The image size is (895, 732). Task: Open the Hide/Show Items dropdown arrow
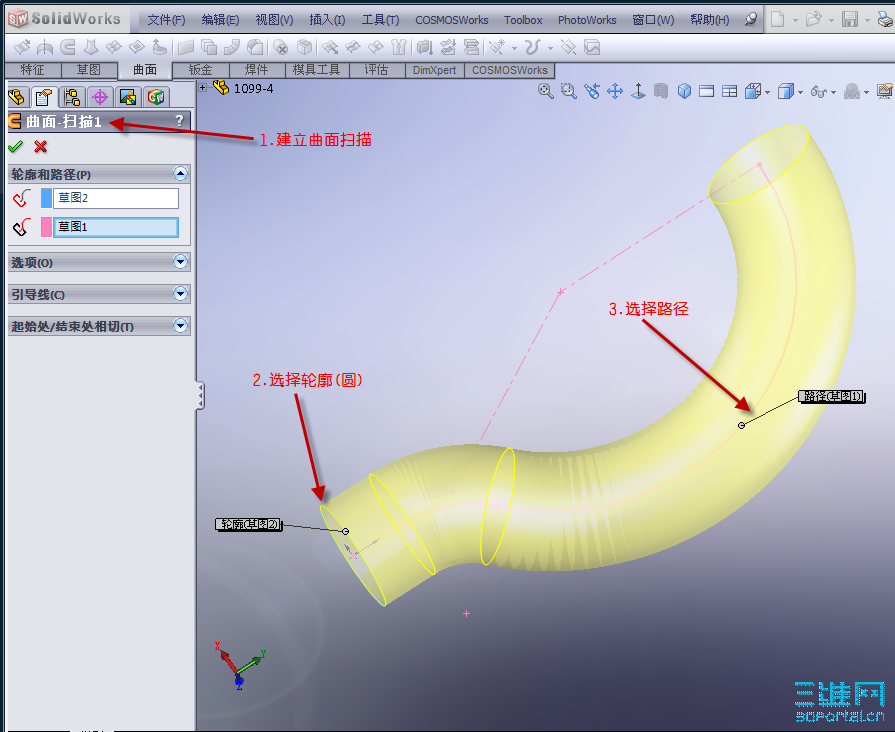point(833,92)
